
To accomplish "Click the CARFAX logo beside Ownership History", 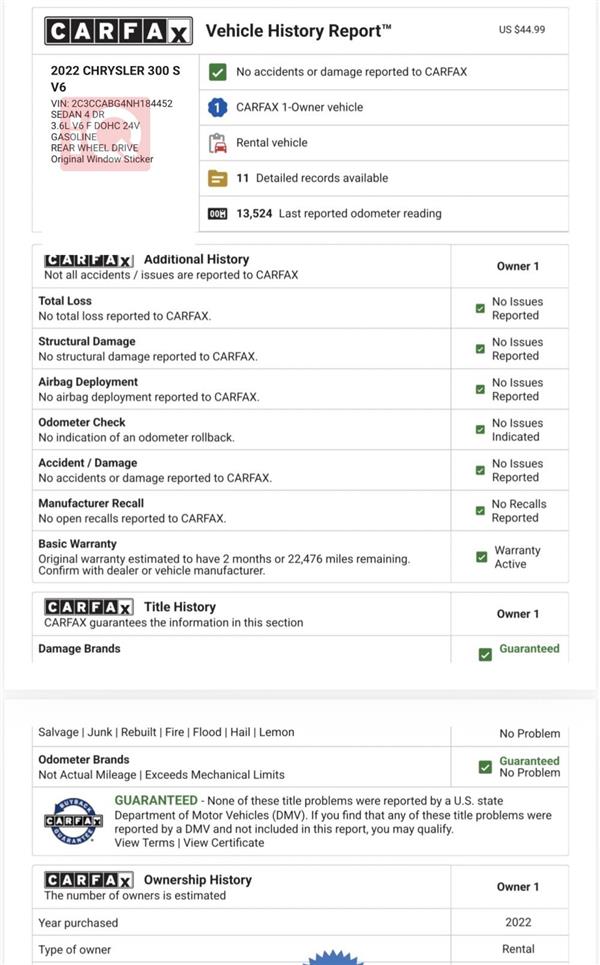I will [89, 880].
